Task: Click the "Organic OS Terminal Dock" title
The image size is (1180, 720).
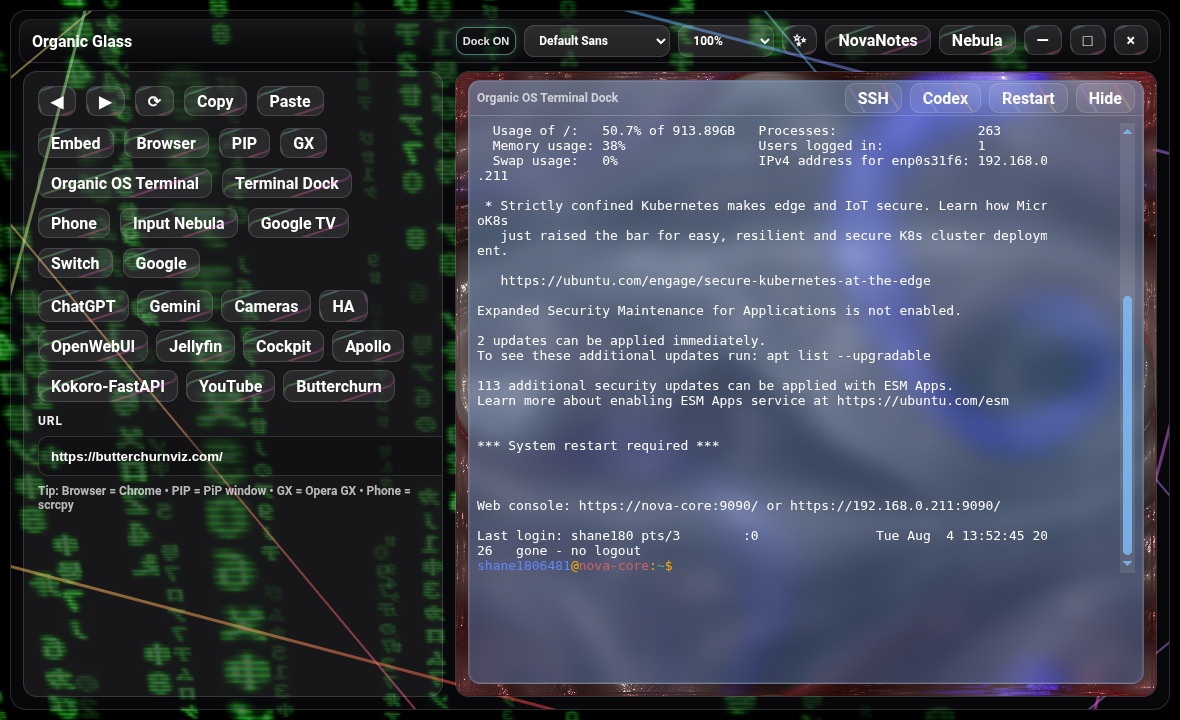Action: click(547, 98)
